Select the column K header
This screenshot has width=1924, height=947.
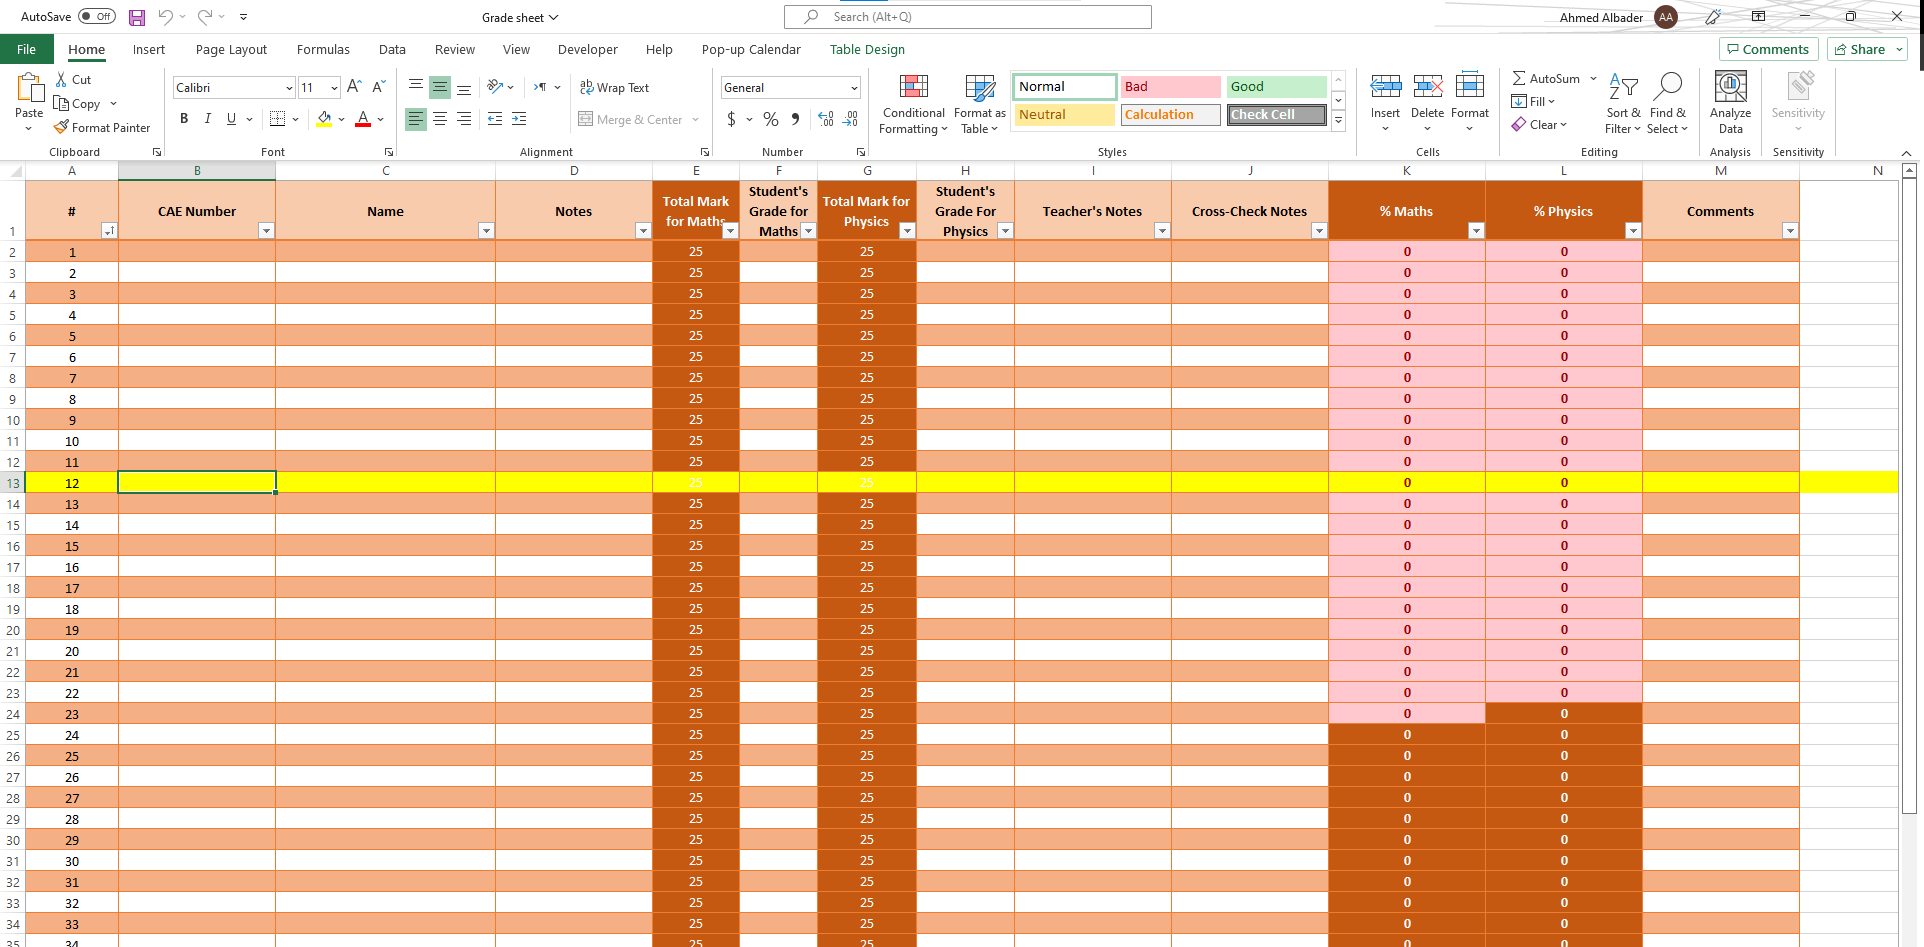[x=1406, y=171]
